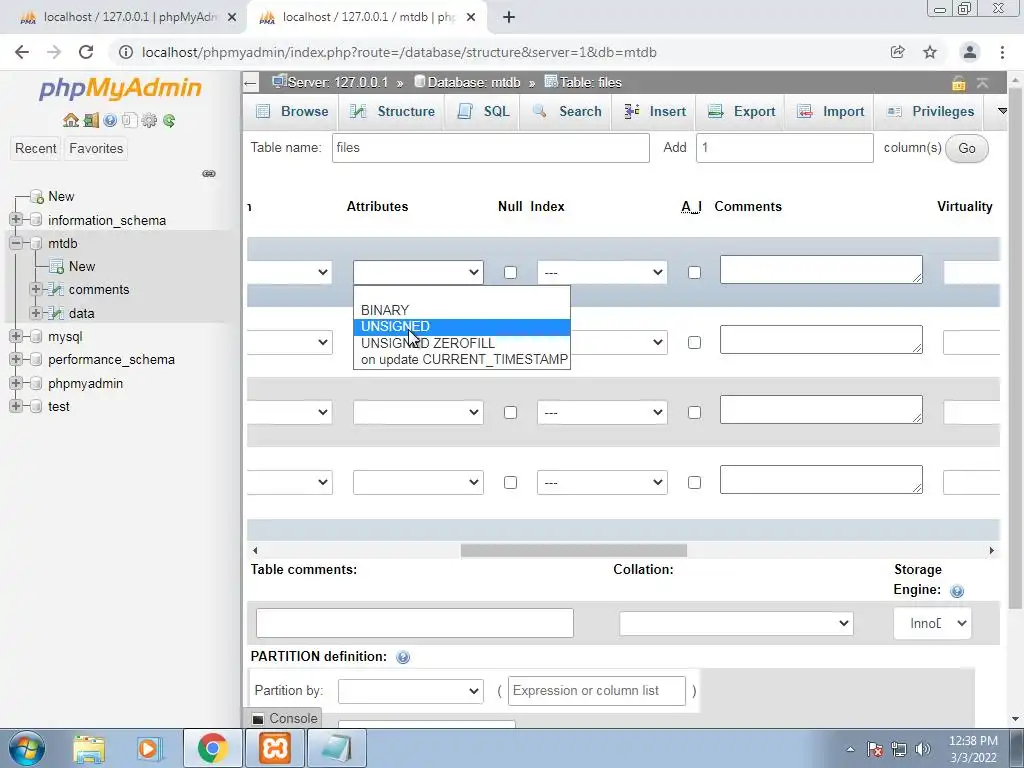Click inside the Table name field
This screenshot has height=768, width=1024.
(x=490, y=148)
